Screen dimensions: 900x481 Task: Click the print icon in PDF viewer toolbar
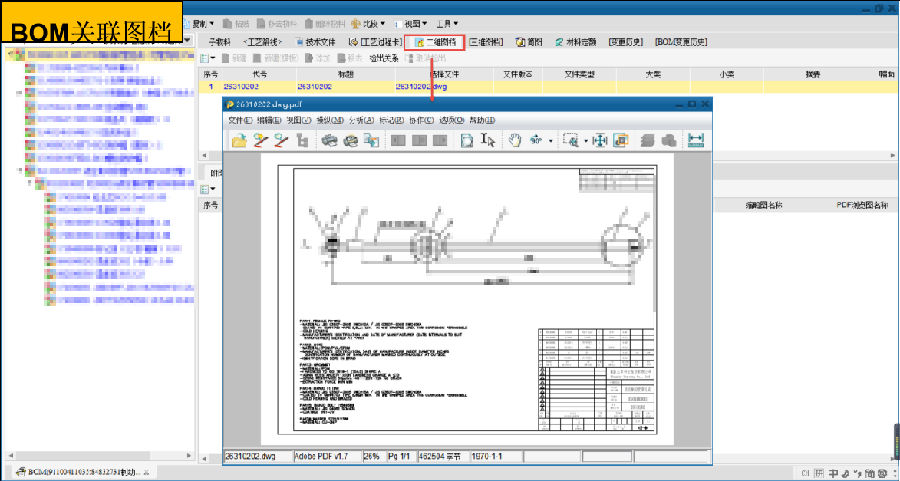tap(329, 141)
